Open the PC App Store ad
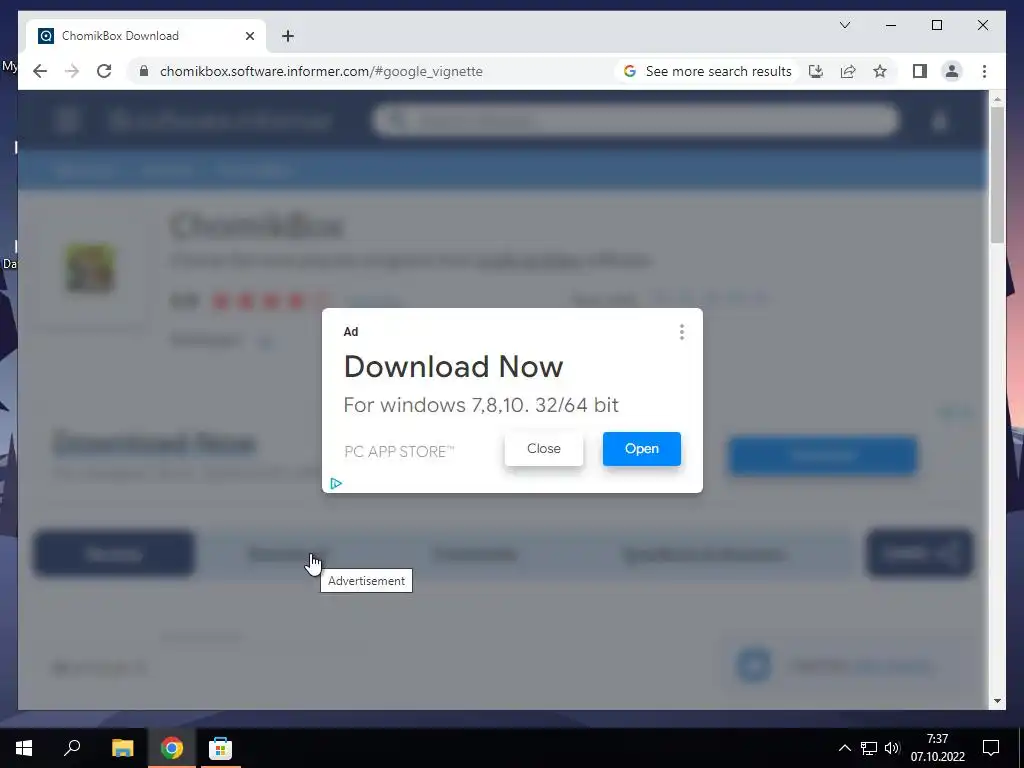This screenshot has width=1024, height=768. pos(641,449)
